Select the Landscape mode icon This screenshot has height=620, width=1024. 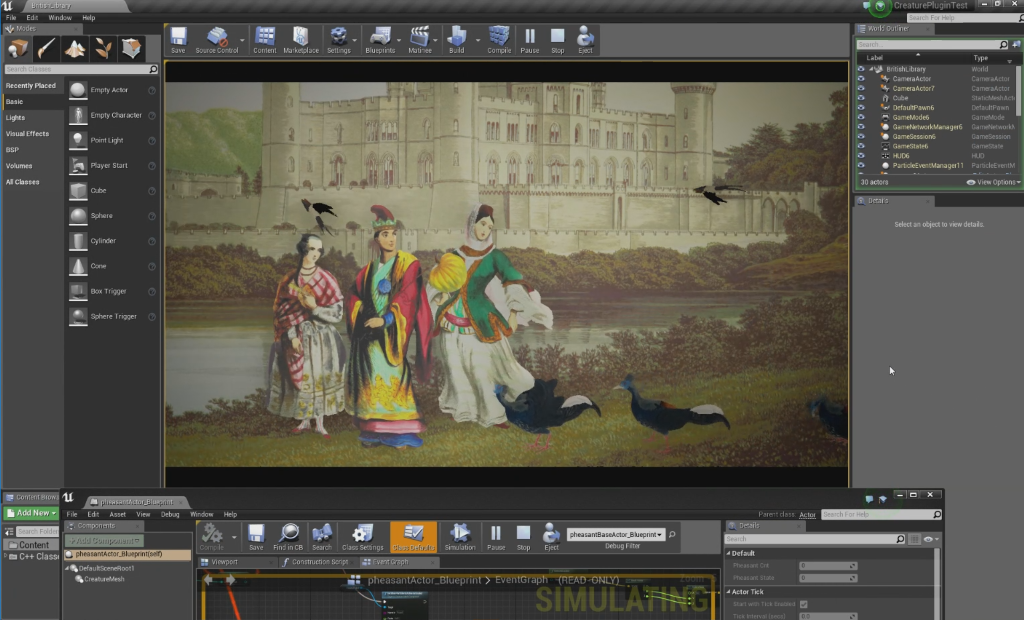[x=75, y=48]
